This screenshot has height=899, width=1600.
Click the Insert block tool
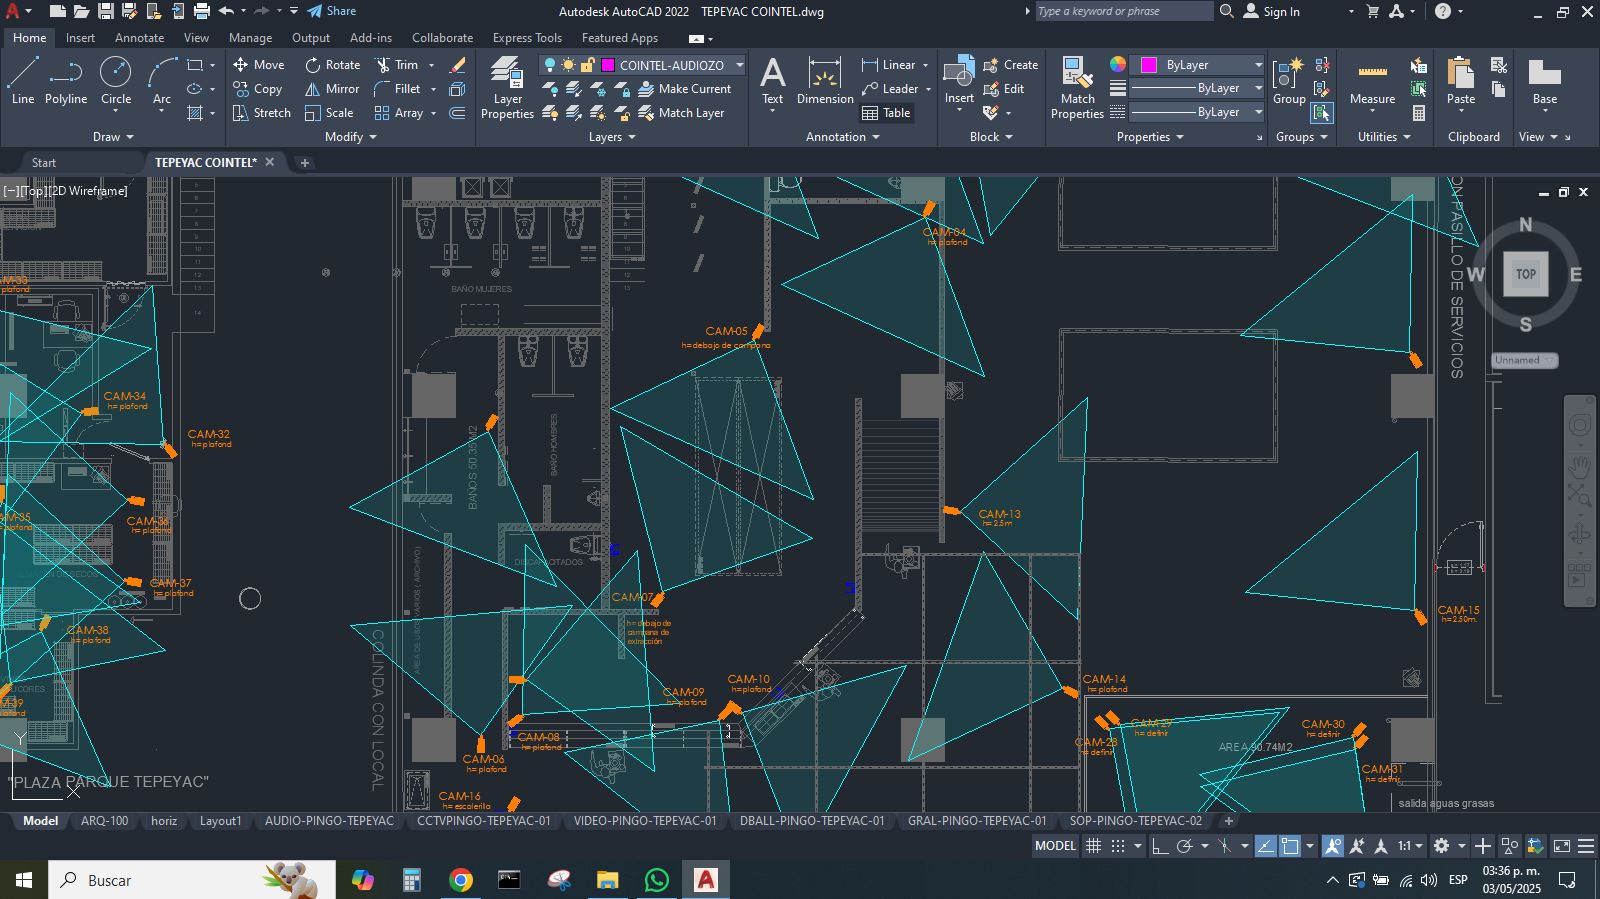[x=959, y=81]
